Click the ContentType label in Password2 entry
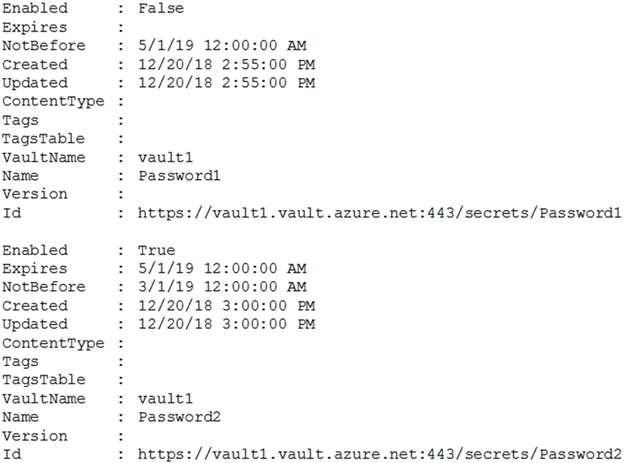 [52, 343]
